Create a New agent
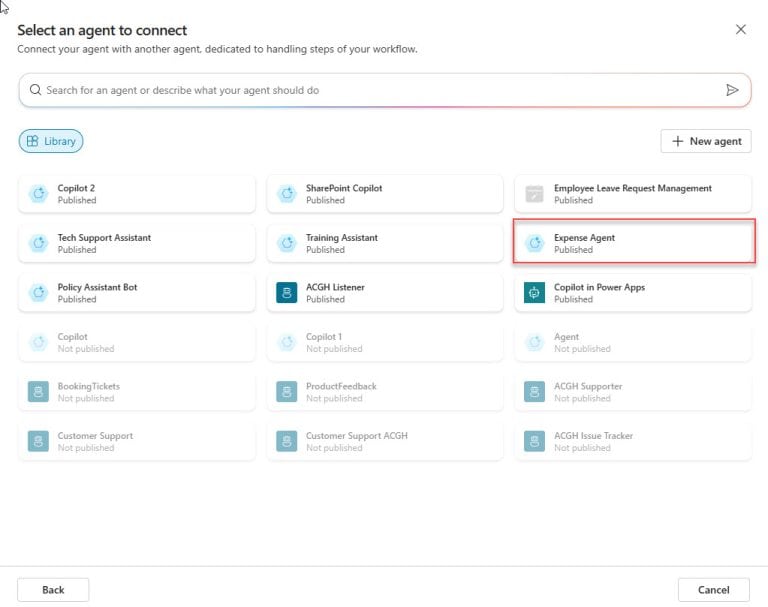The width and height of the screenshot is (768, 607). (706, 141)
